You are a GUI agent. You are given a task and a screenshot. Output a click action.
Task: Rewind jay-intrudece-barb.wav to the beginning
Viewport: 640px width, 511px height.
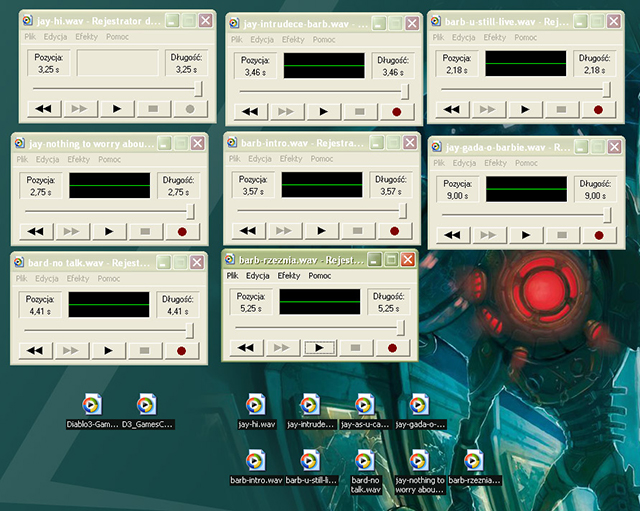coord(250,111)
